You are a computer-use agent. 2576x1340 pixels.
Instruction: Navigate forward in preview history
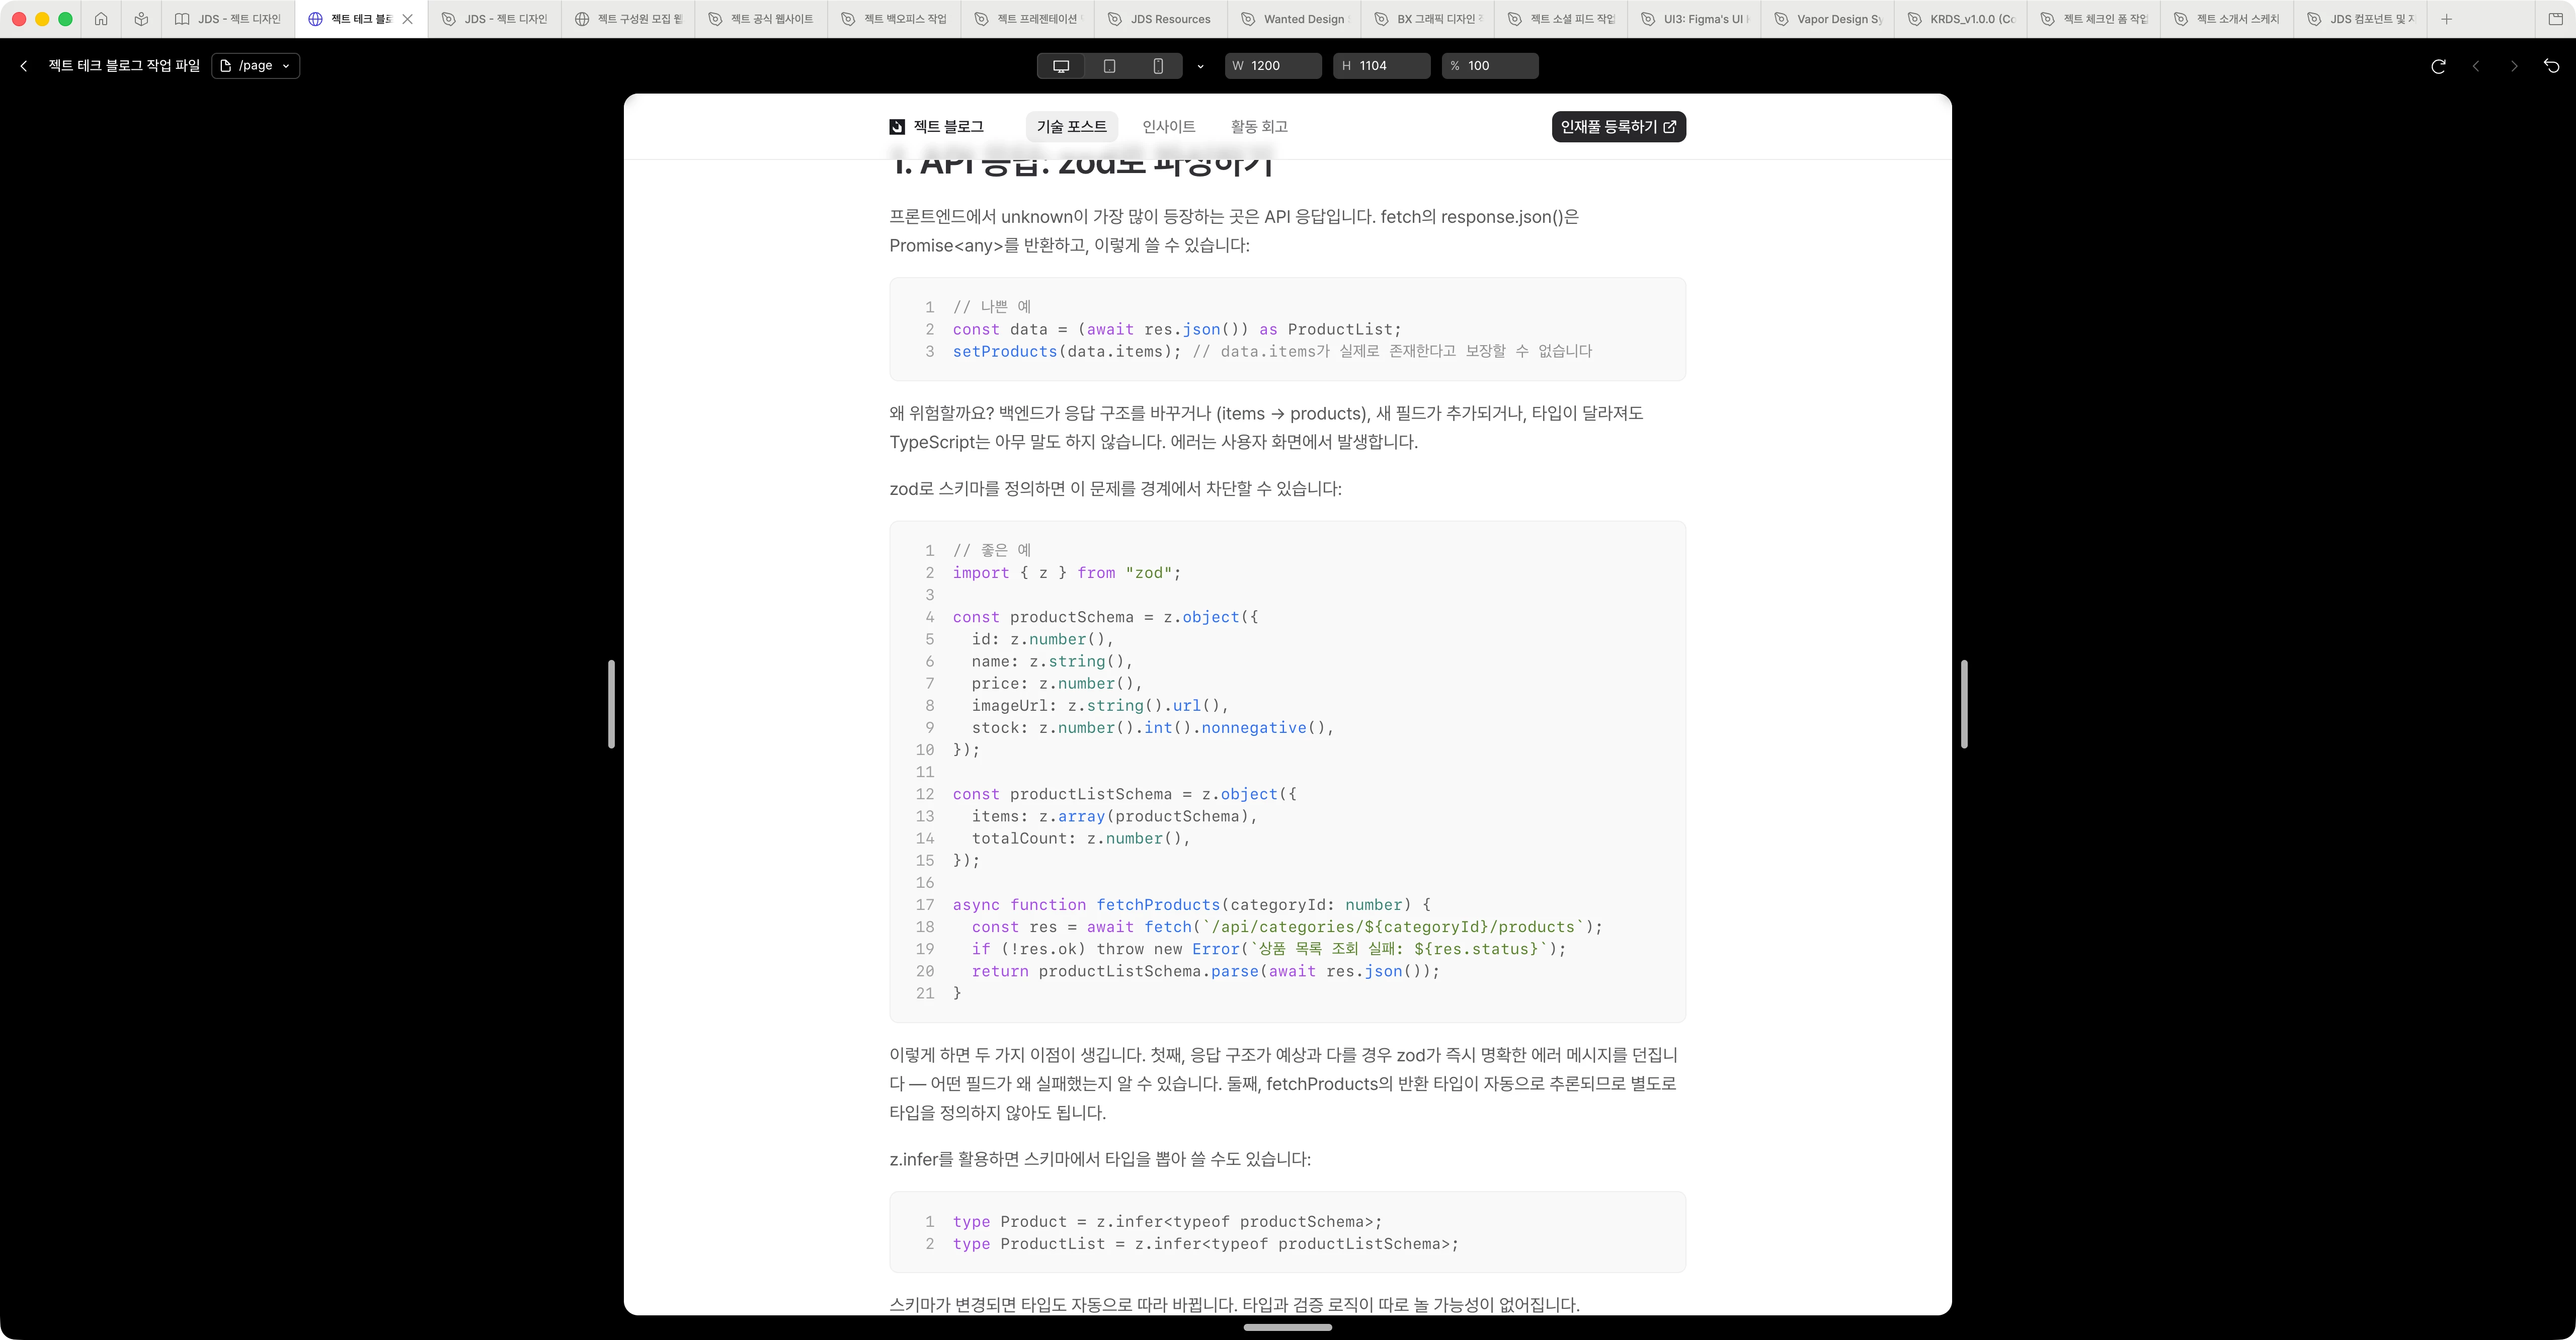[2514, 66]
